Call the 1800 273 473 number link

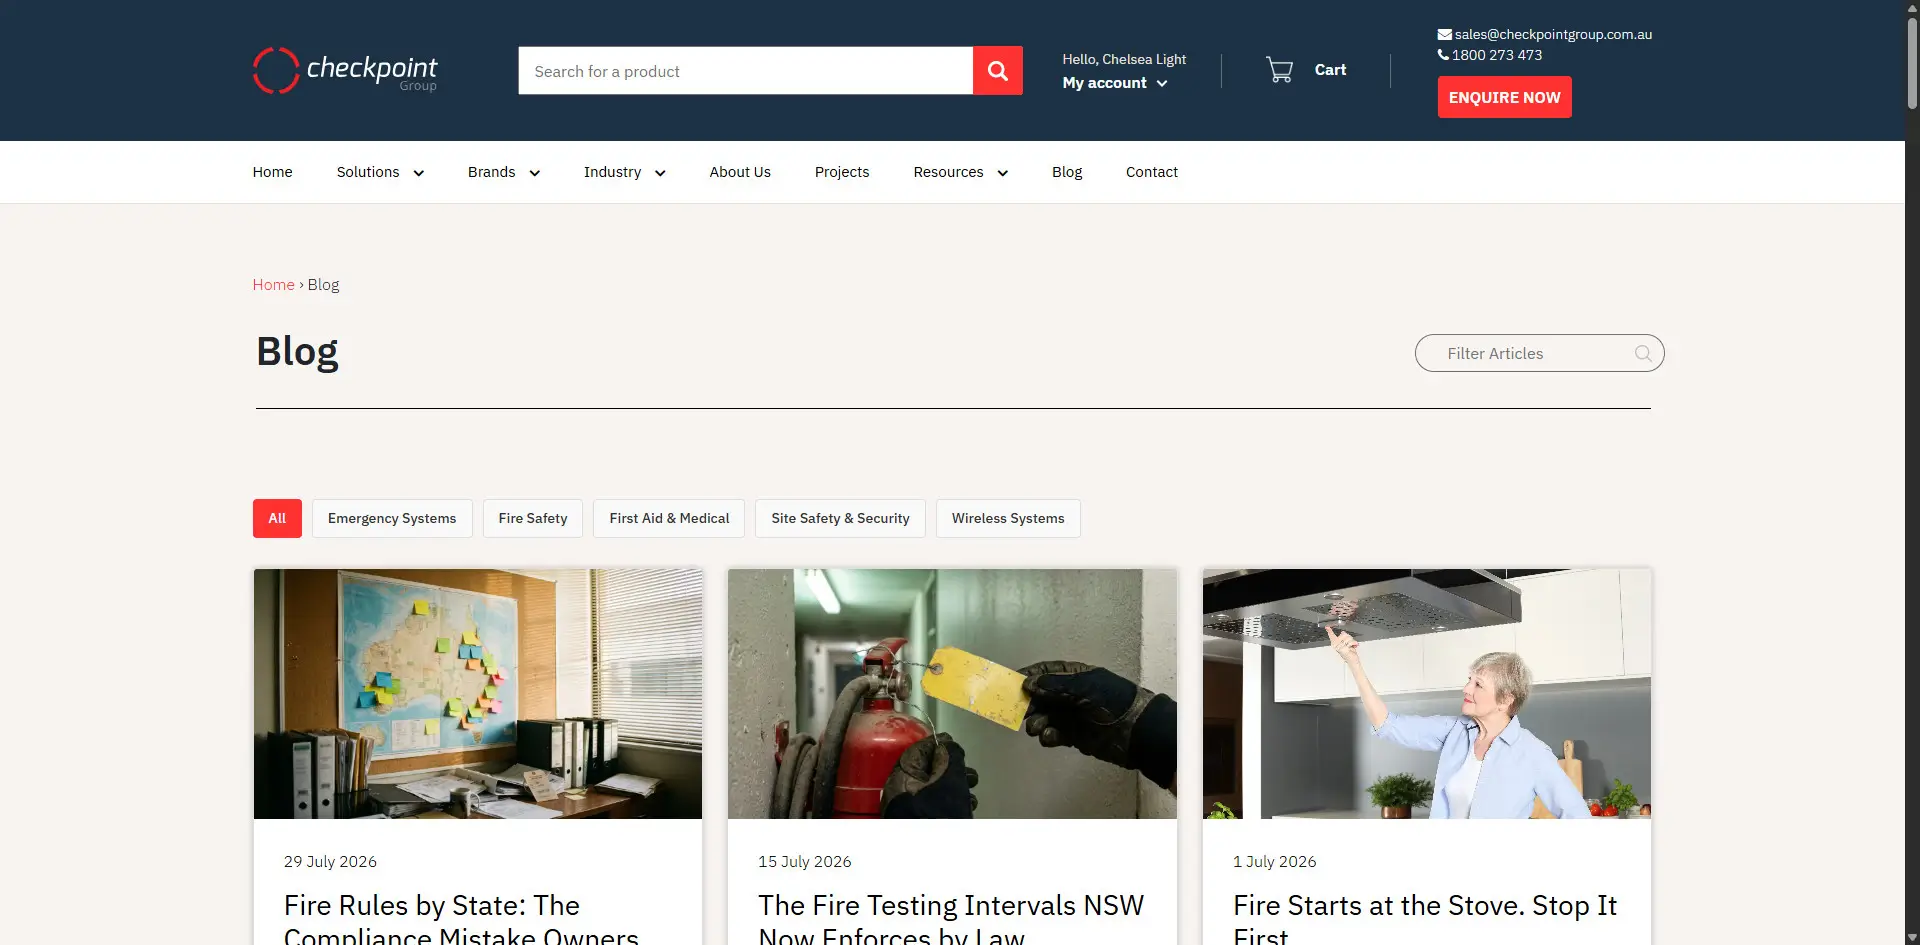[1497, 55]
